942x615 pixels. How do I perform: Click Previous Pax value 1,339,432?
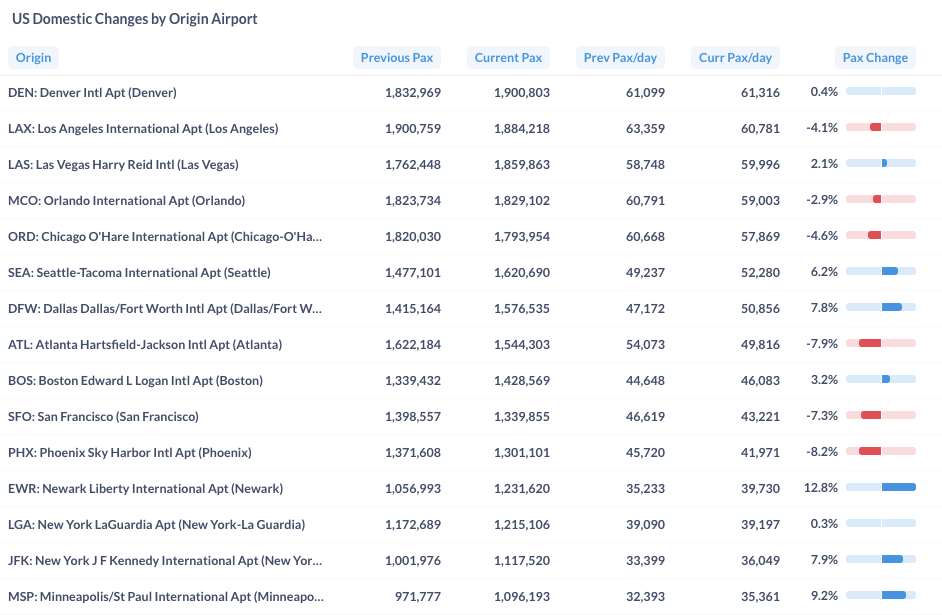point(413,381)
